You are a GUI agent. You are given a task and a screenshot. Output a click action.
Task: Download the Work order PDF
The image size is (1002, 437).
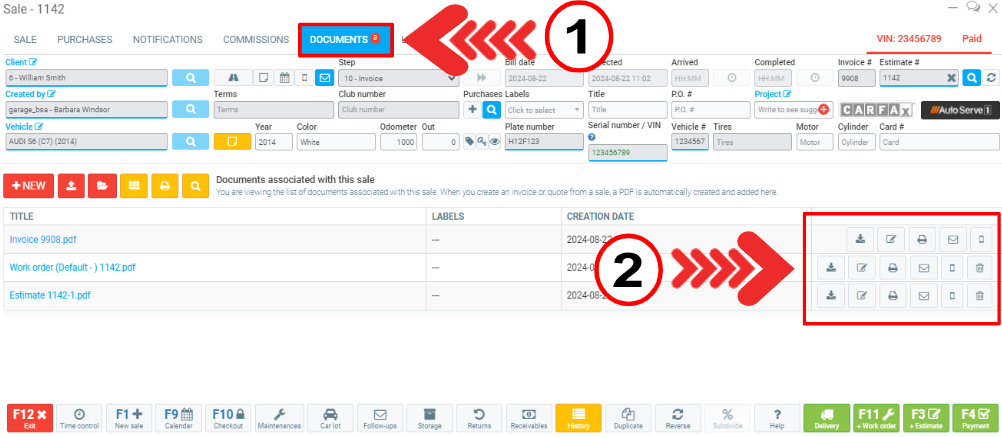(831, 267)
